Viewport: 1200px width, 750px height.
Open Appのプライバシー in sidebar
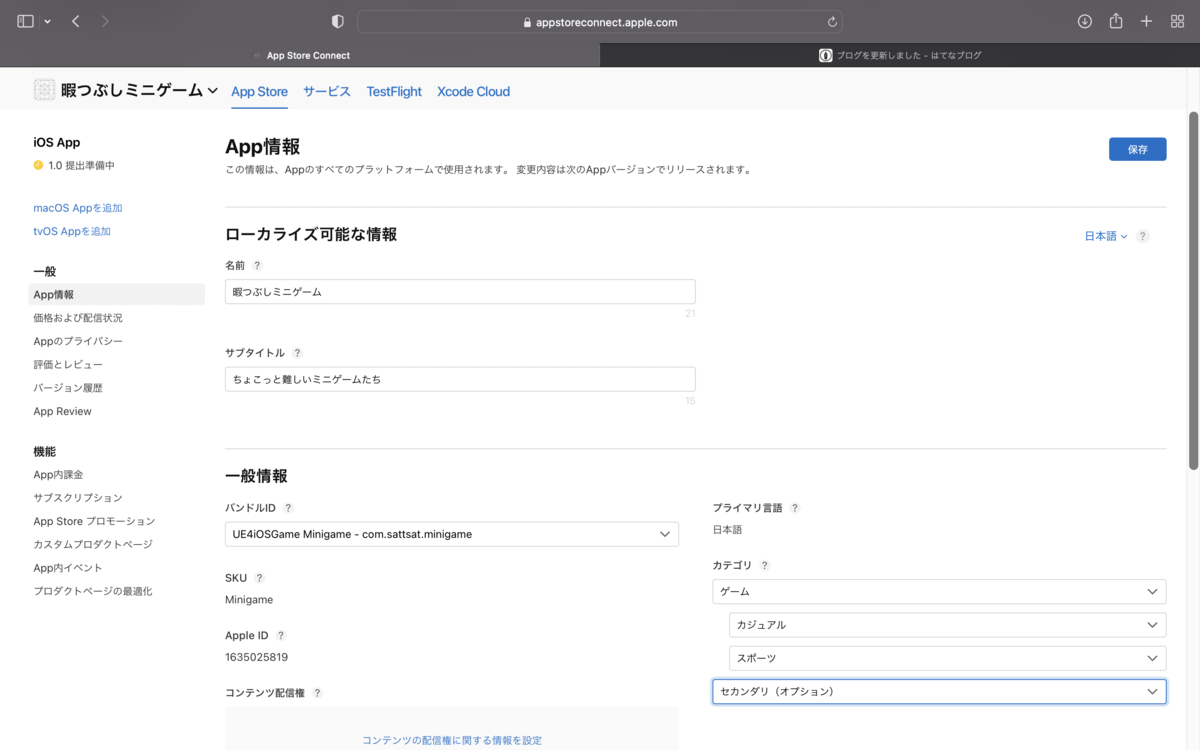click(78, 341)
